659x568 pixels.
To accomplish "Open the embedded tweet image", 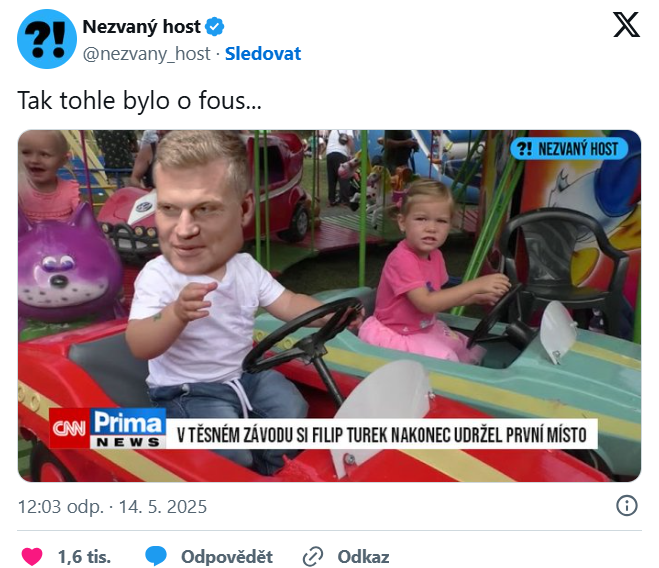I will 330,306.
